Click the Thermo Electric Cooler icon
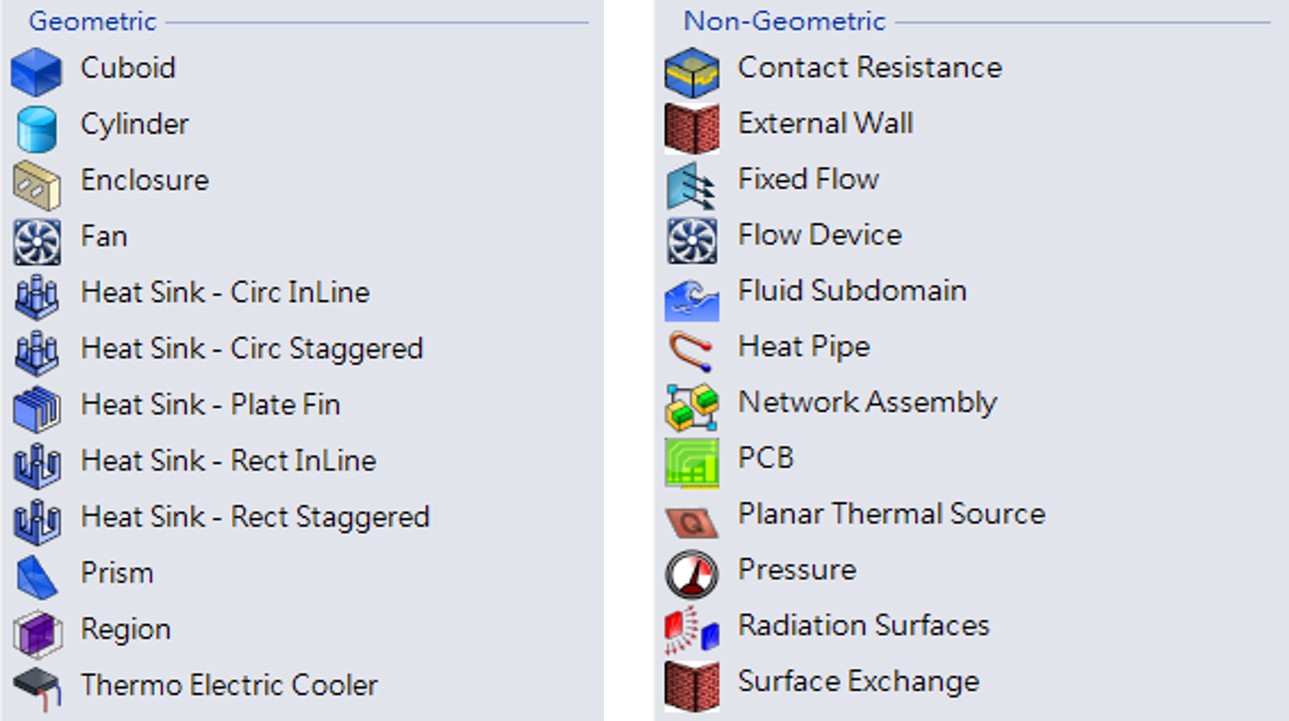Viewport: 1289px width, 721px height. pos(37,687)
